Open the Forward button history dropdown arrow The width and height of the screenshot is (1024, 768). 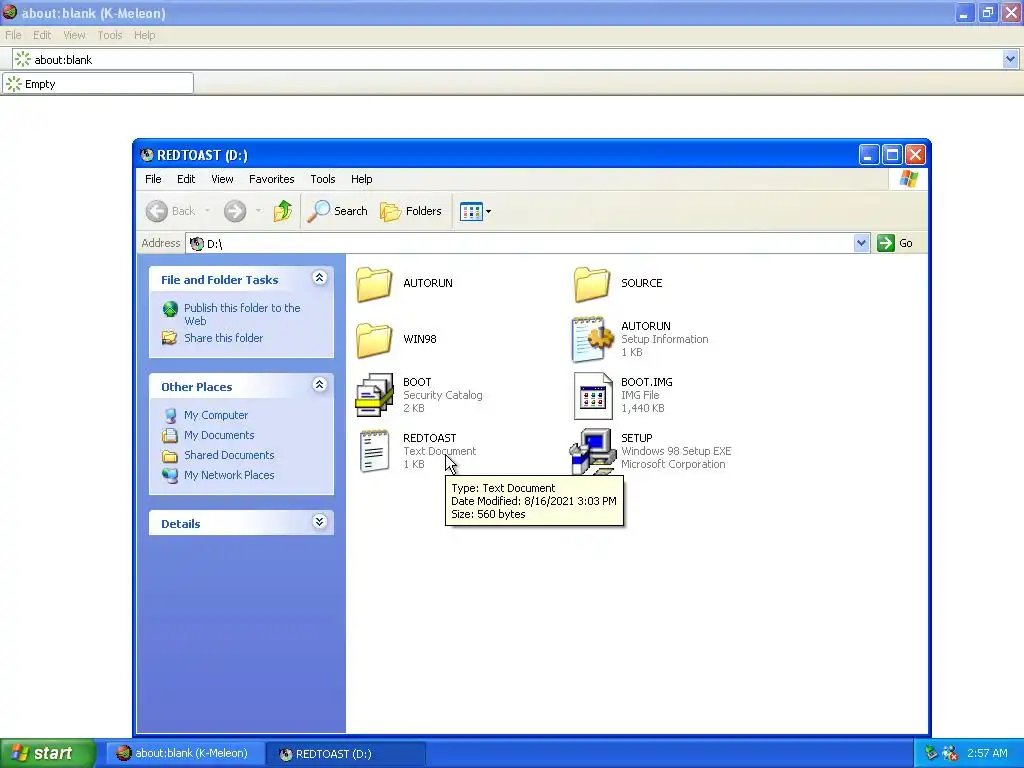(x=259, y=211)
